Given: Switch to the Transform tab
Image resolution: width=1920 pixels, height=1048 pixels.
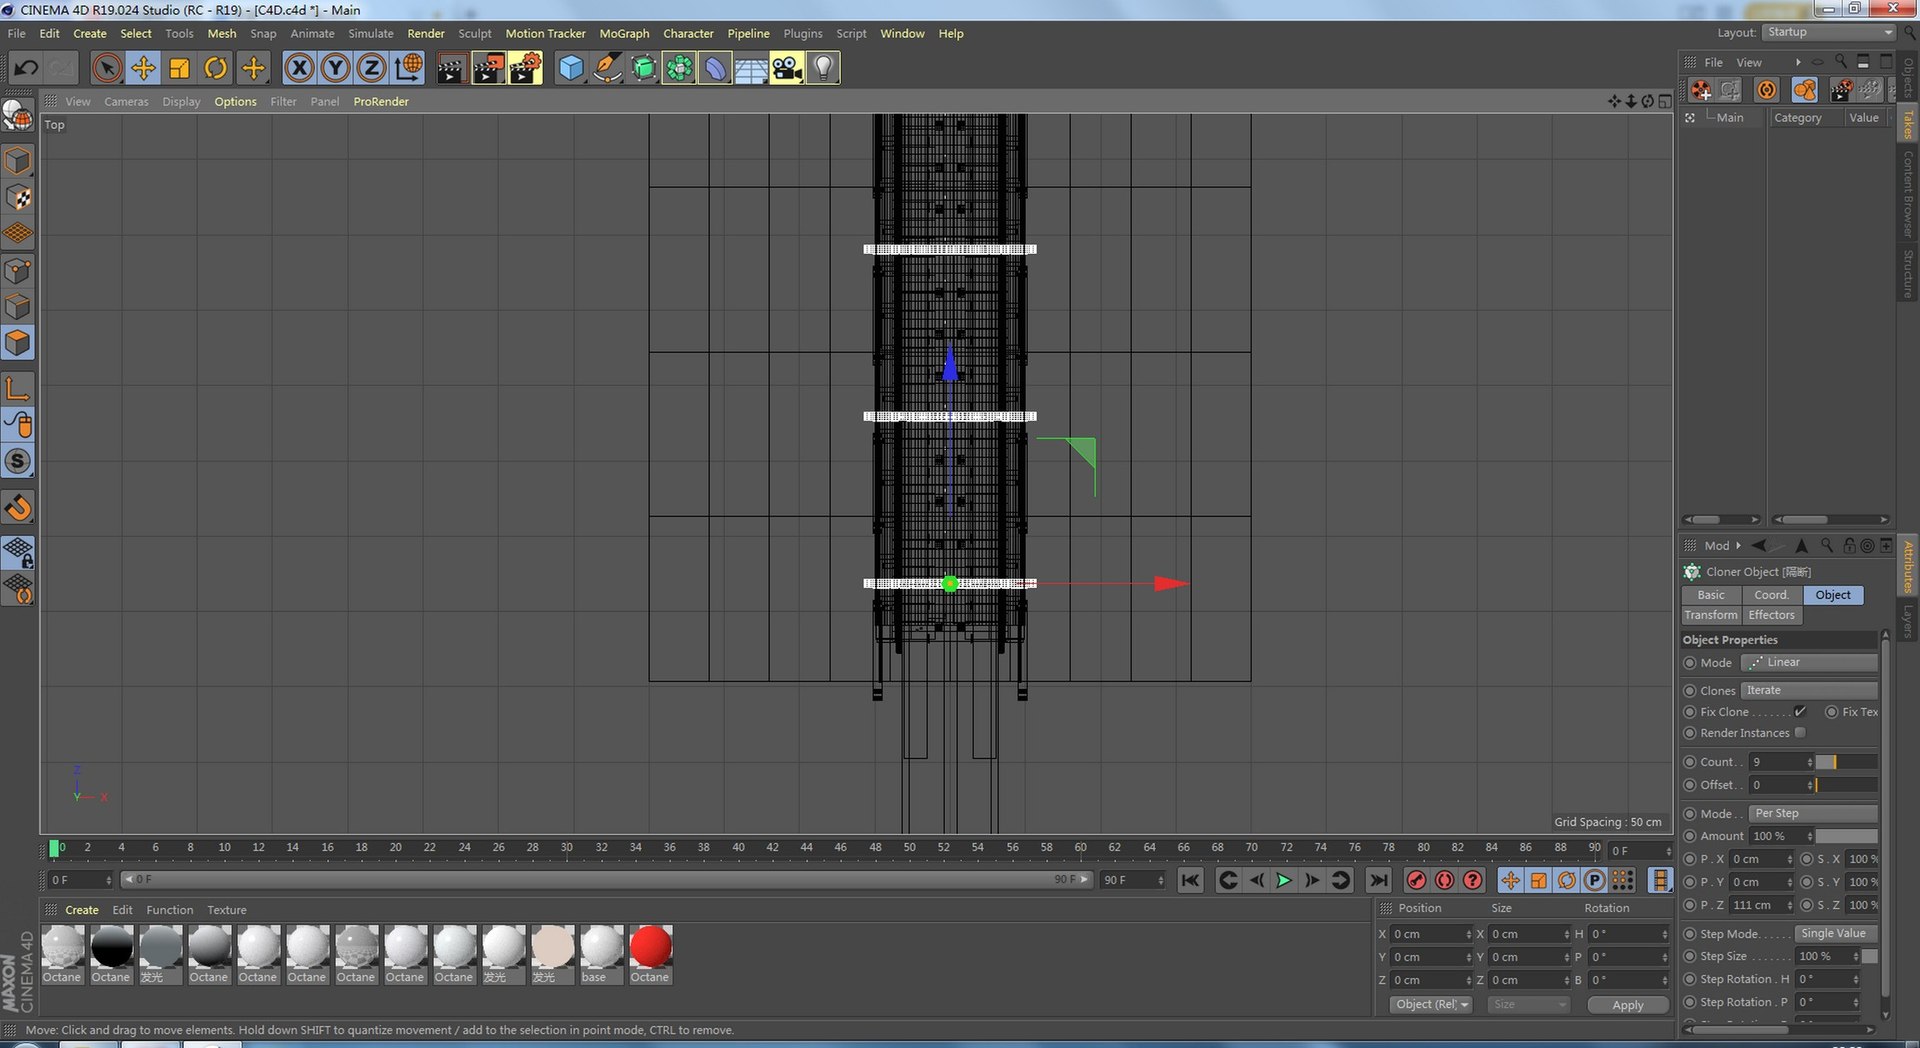Looking at the screenshot, I should pos(1711,615).
